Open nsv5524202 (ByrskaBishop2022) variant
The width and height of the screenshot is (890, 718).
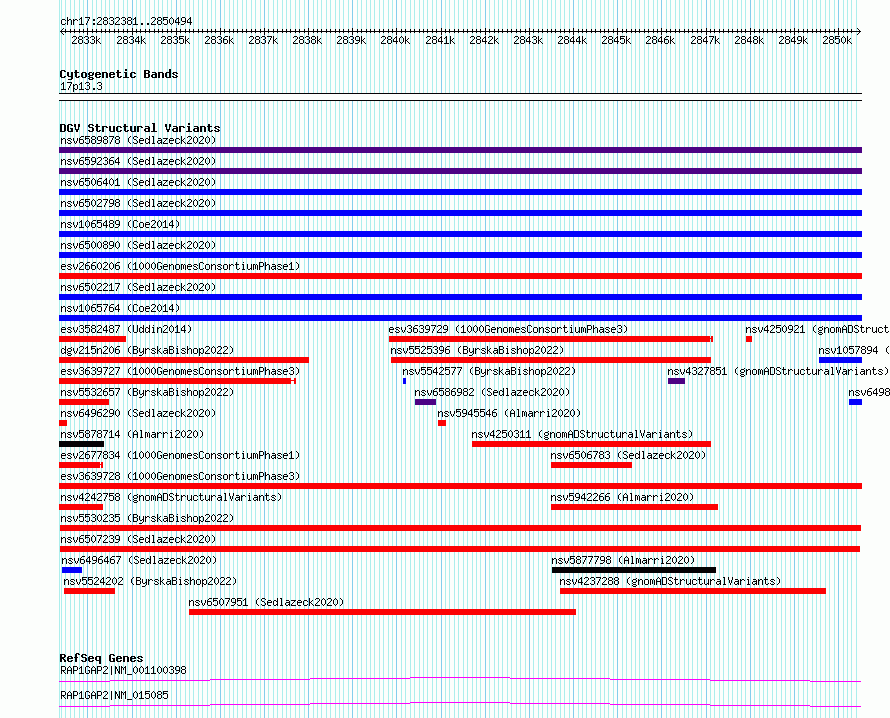pyautogui.click(x=150, y=581)
